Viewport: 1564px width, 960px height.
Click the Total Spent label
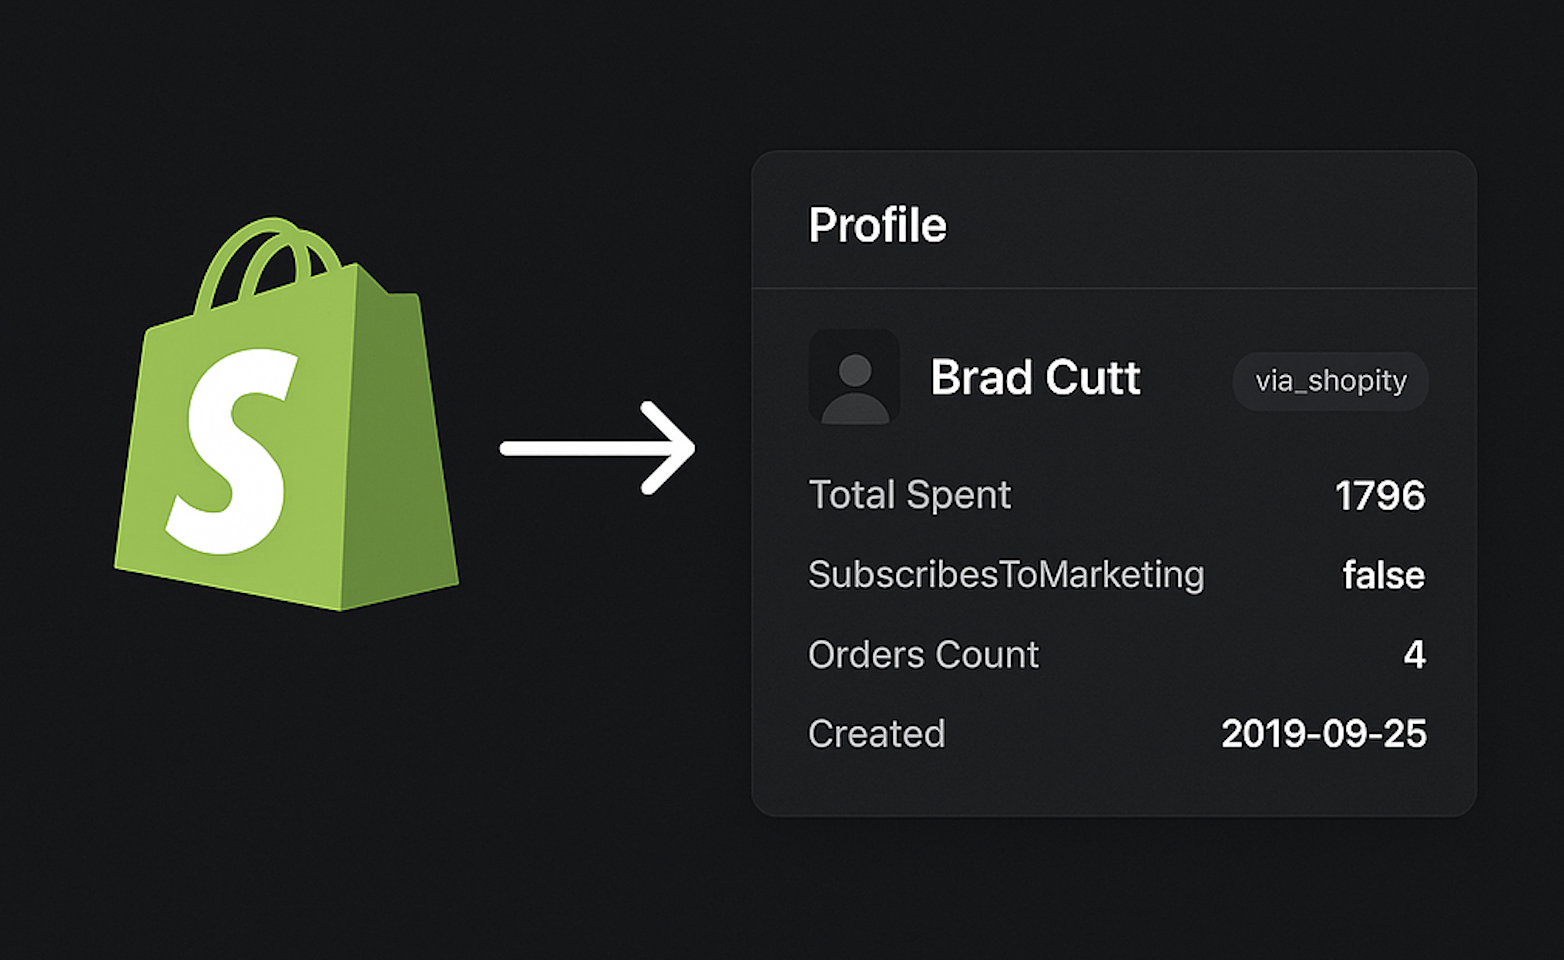pyautogui.click(x=909, y=495)
